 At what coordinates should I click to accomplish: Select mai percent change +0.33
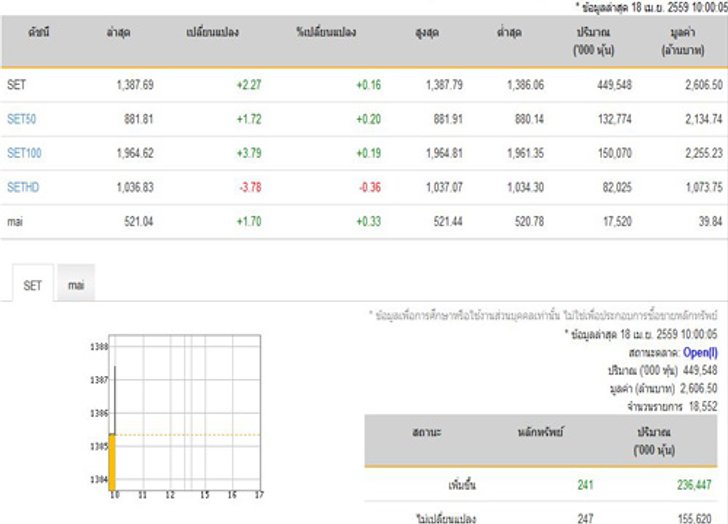[x=369, y=221]
